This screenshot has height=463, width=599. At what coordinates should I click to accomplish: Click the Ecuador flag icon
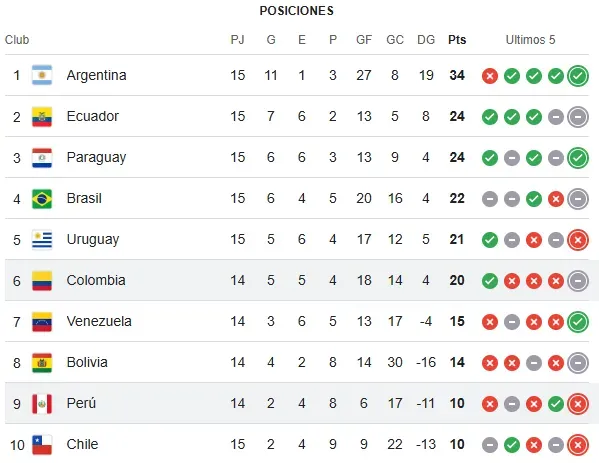(x=42, y=116)
